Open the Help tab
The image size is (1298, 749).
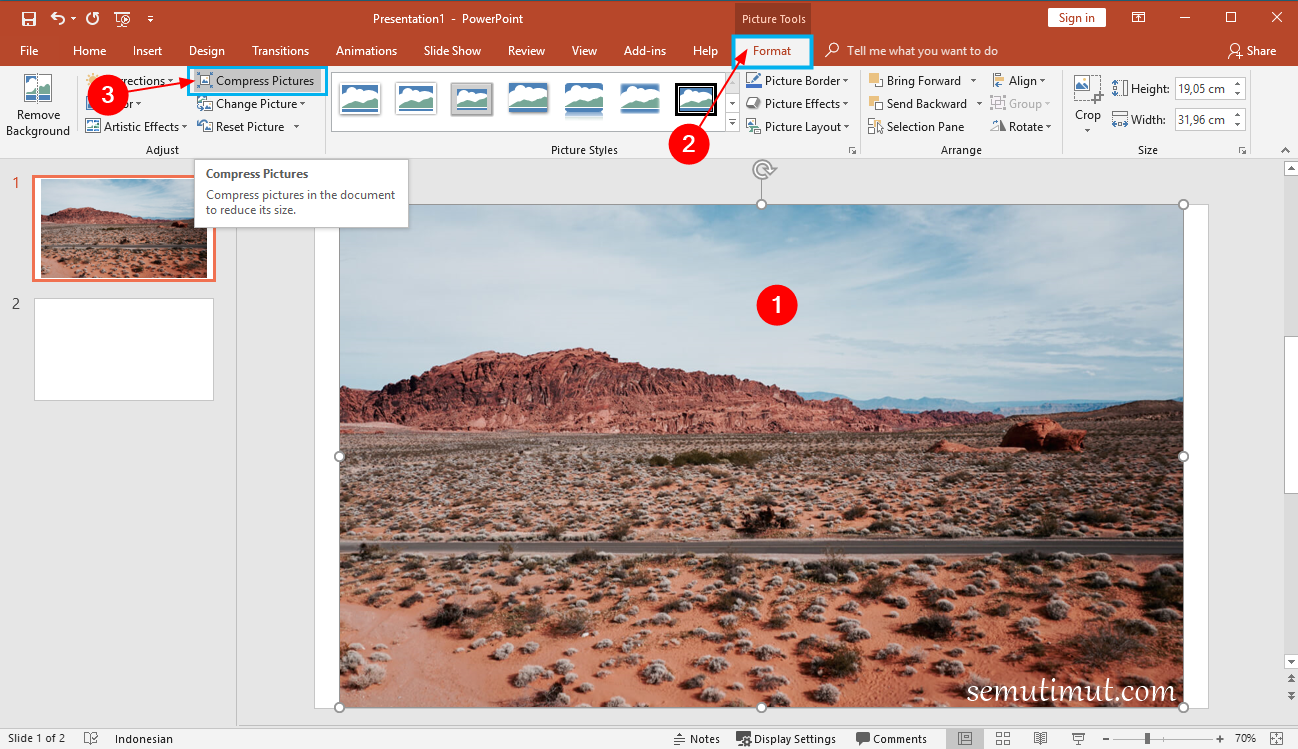tap(705, 51)
